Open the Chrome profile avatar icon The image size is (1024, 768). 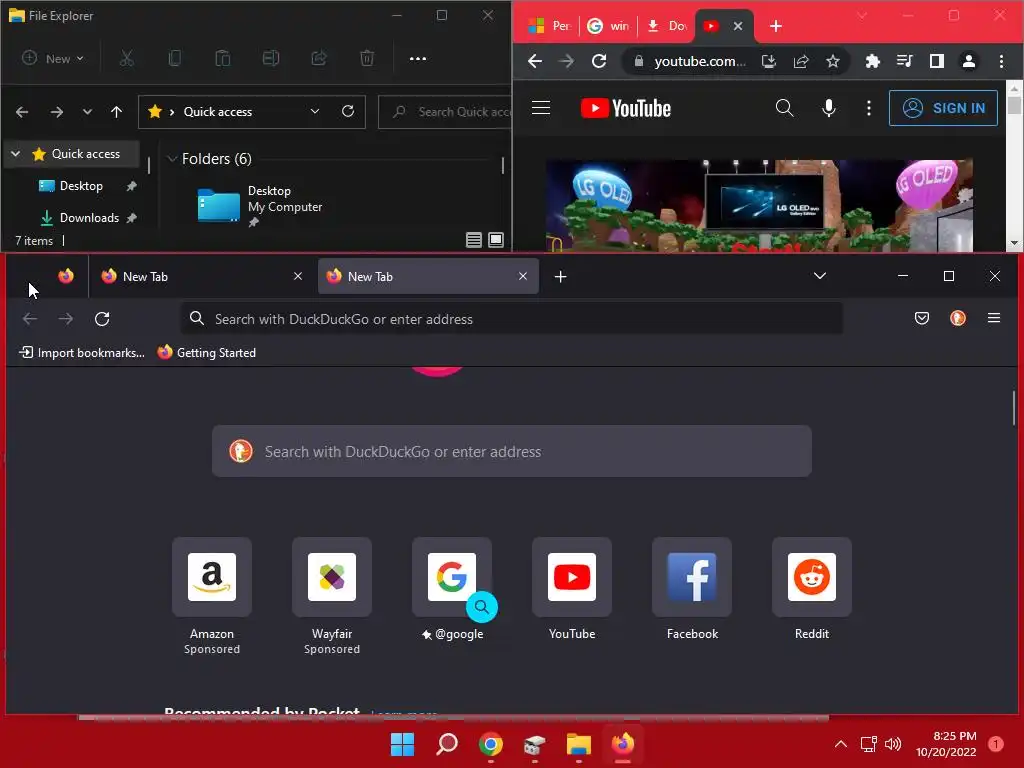click(x=968, y=61)
